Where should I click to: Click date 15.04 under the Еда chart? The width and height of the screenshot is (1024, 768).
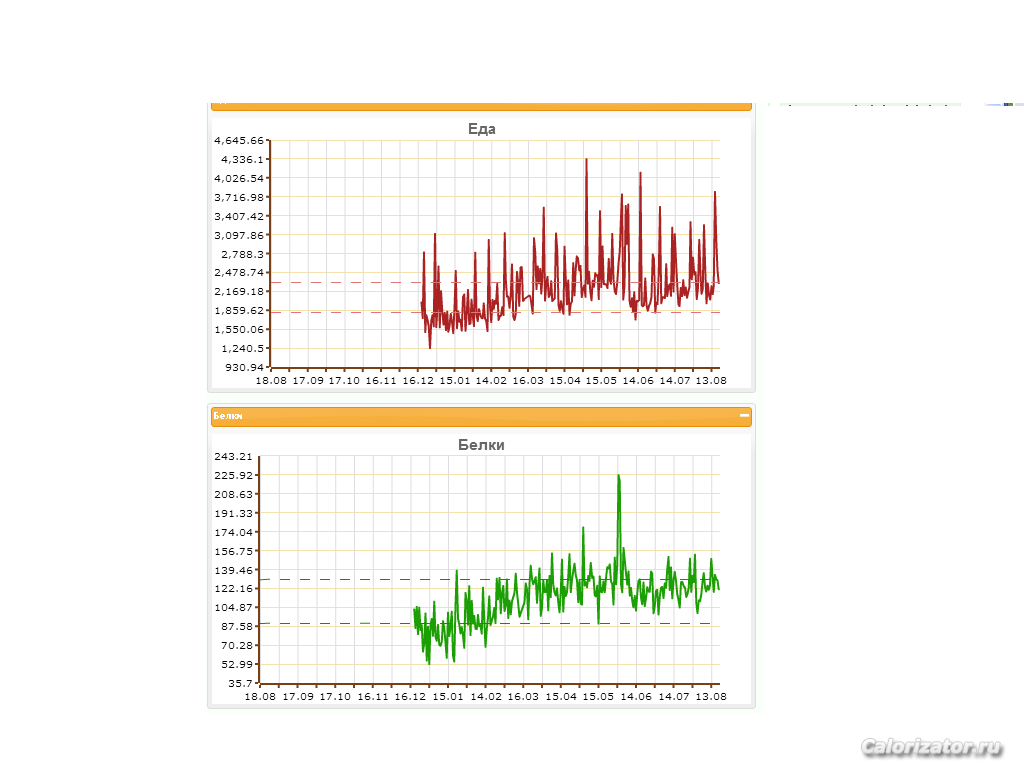(565, 380)
